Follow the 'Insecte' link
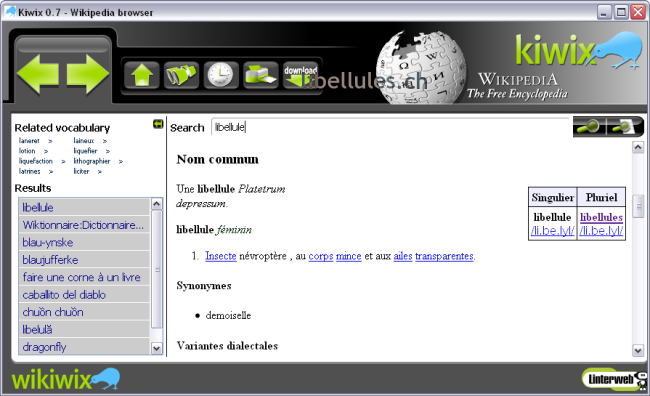650x396 pixels. coord(221,256)
